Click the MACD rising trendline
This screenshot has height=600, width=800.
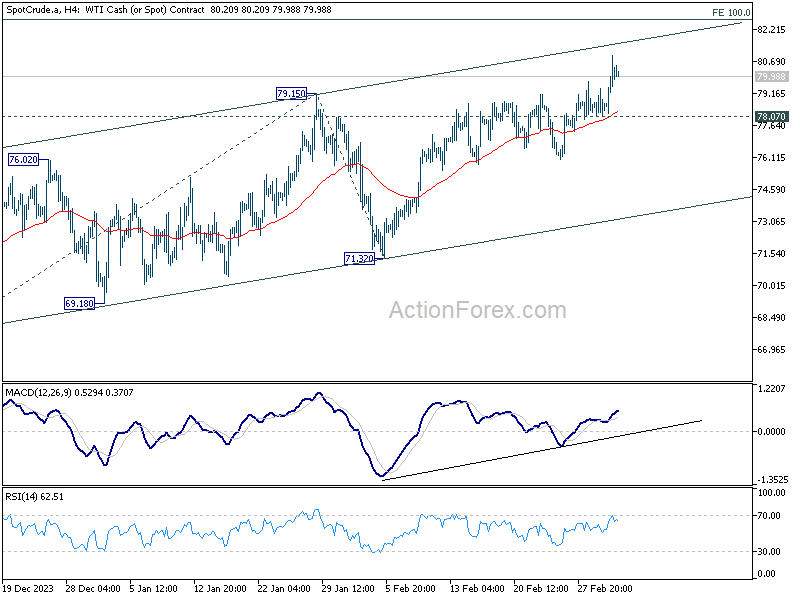[x=542, y=450]
